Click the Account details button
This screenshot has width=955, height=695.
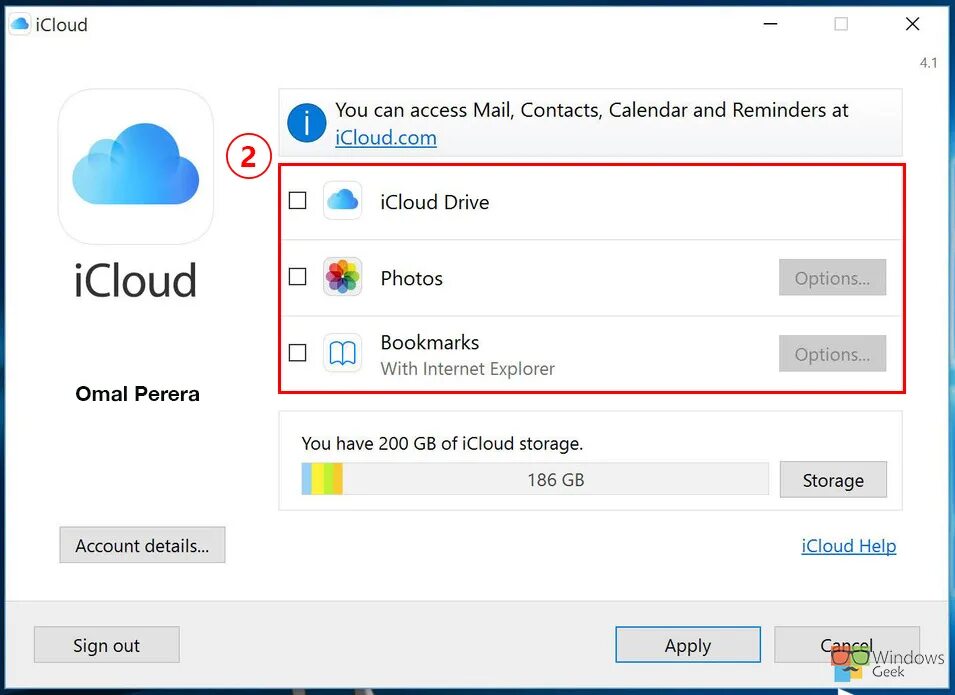click(x=142, y=545)
